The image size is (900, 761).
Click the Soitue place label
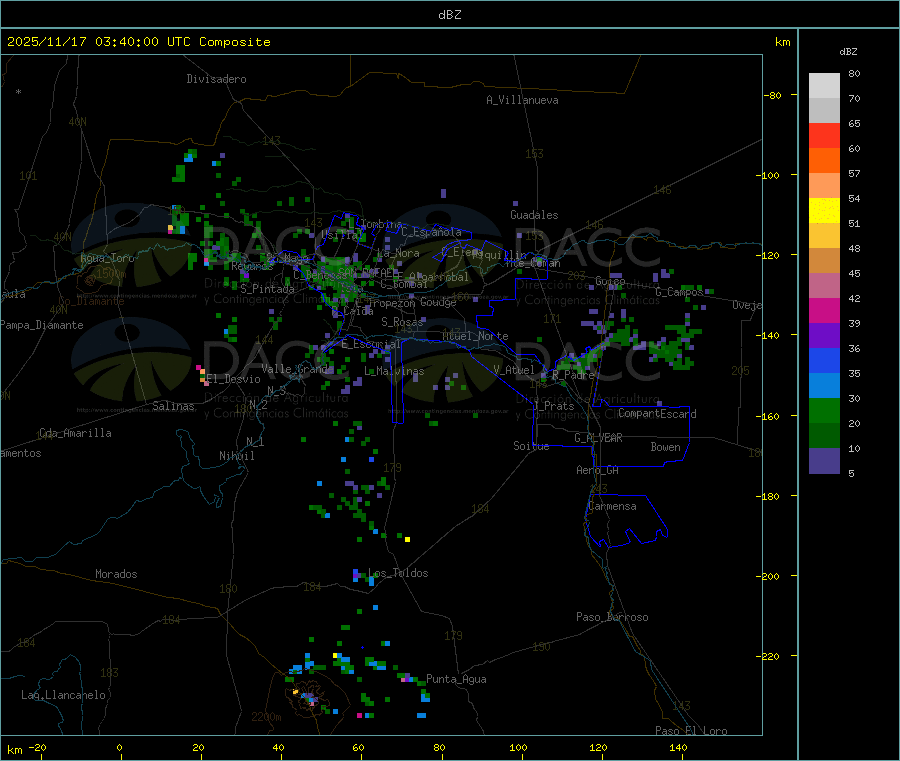click(531, 446)
